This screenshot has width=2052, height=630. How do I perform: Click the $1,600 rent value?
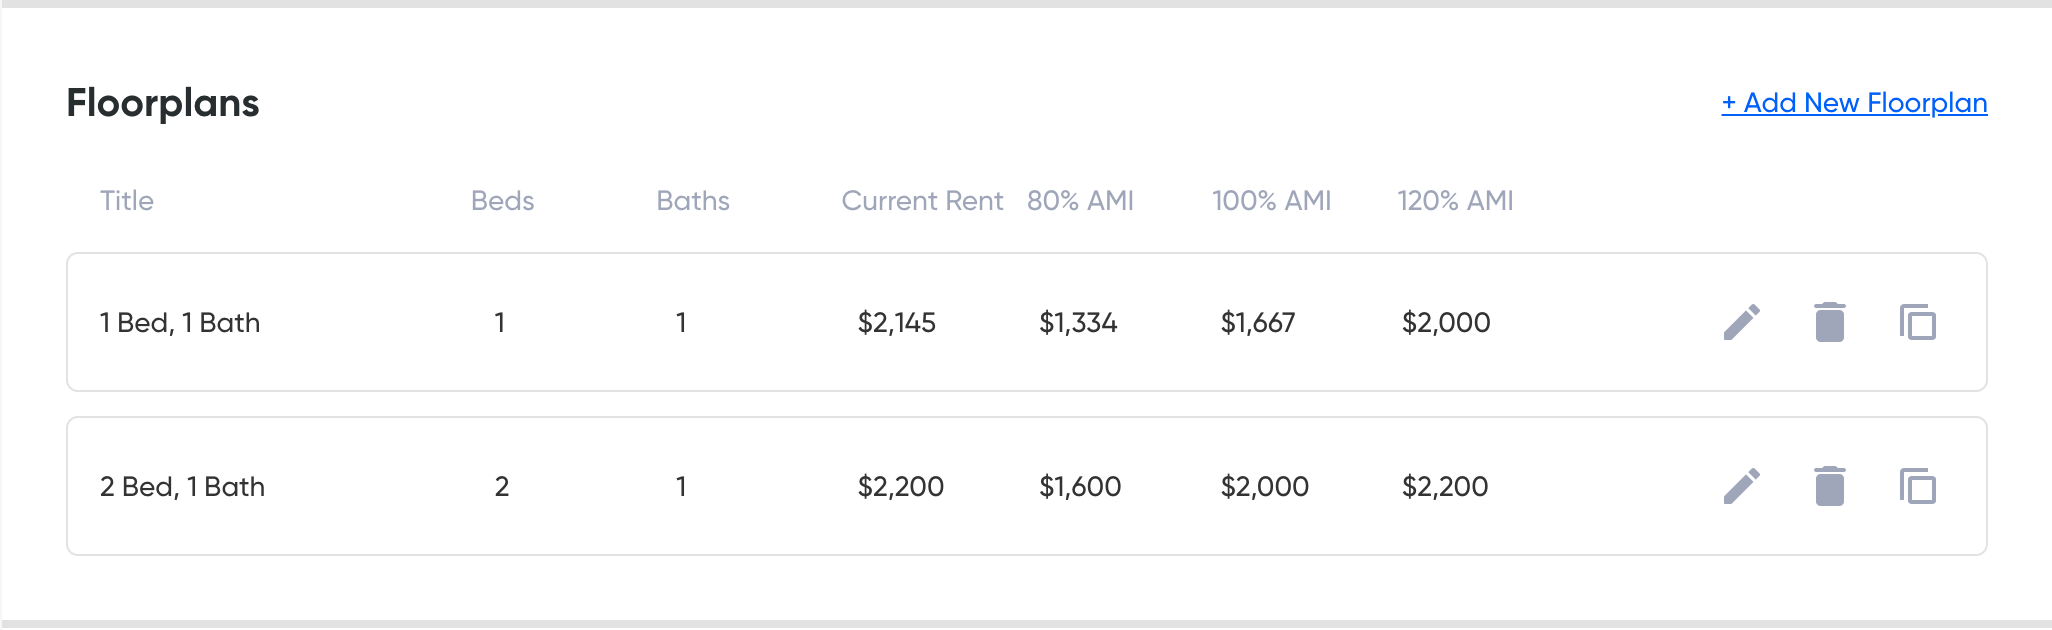(x=1079, y=487)
